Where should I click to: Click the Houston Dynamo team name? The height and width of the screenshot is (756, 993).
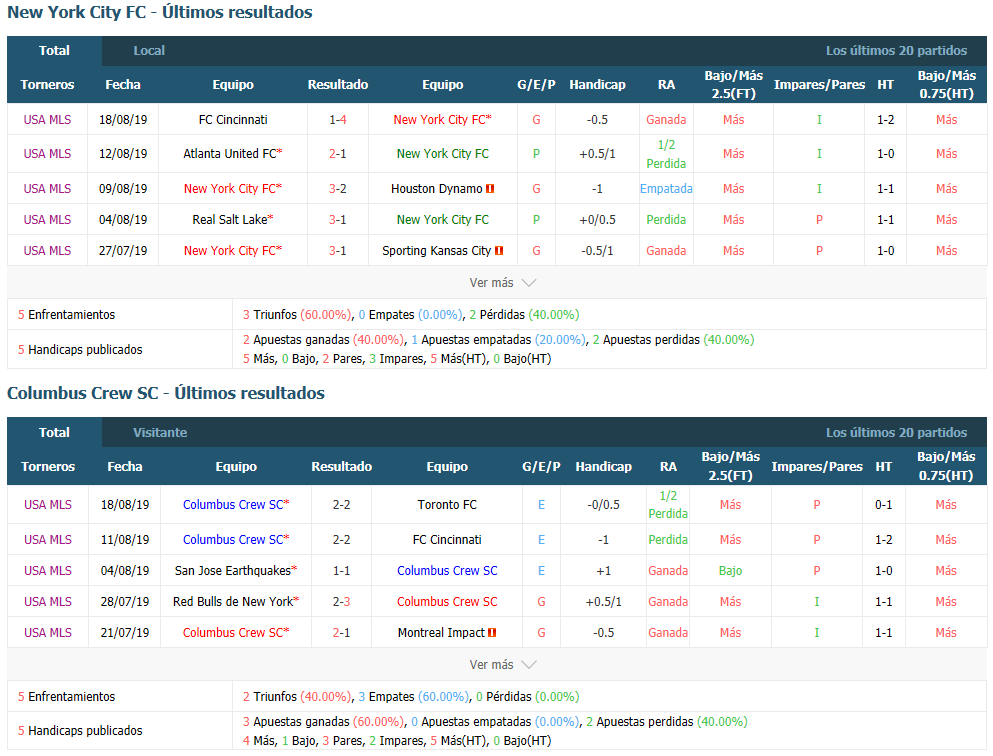437,189
